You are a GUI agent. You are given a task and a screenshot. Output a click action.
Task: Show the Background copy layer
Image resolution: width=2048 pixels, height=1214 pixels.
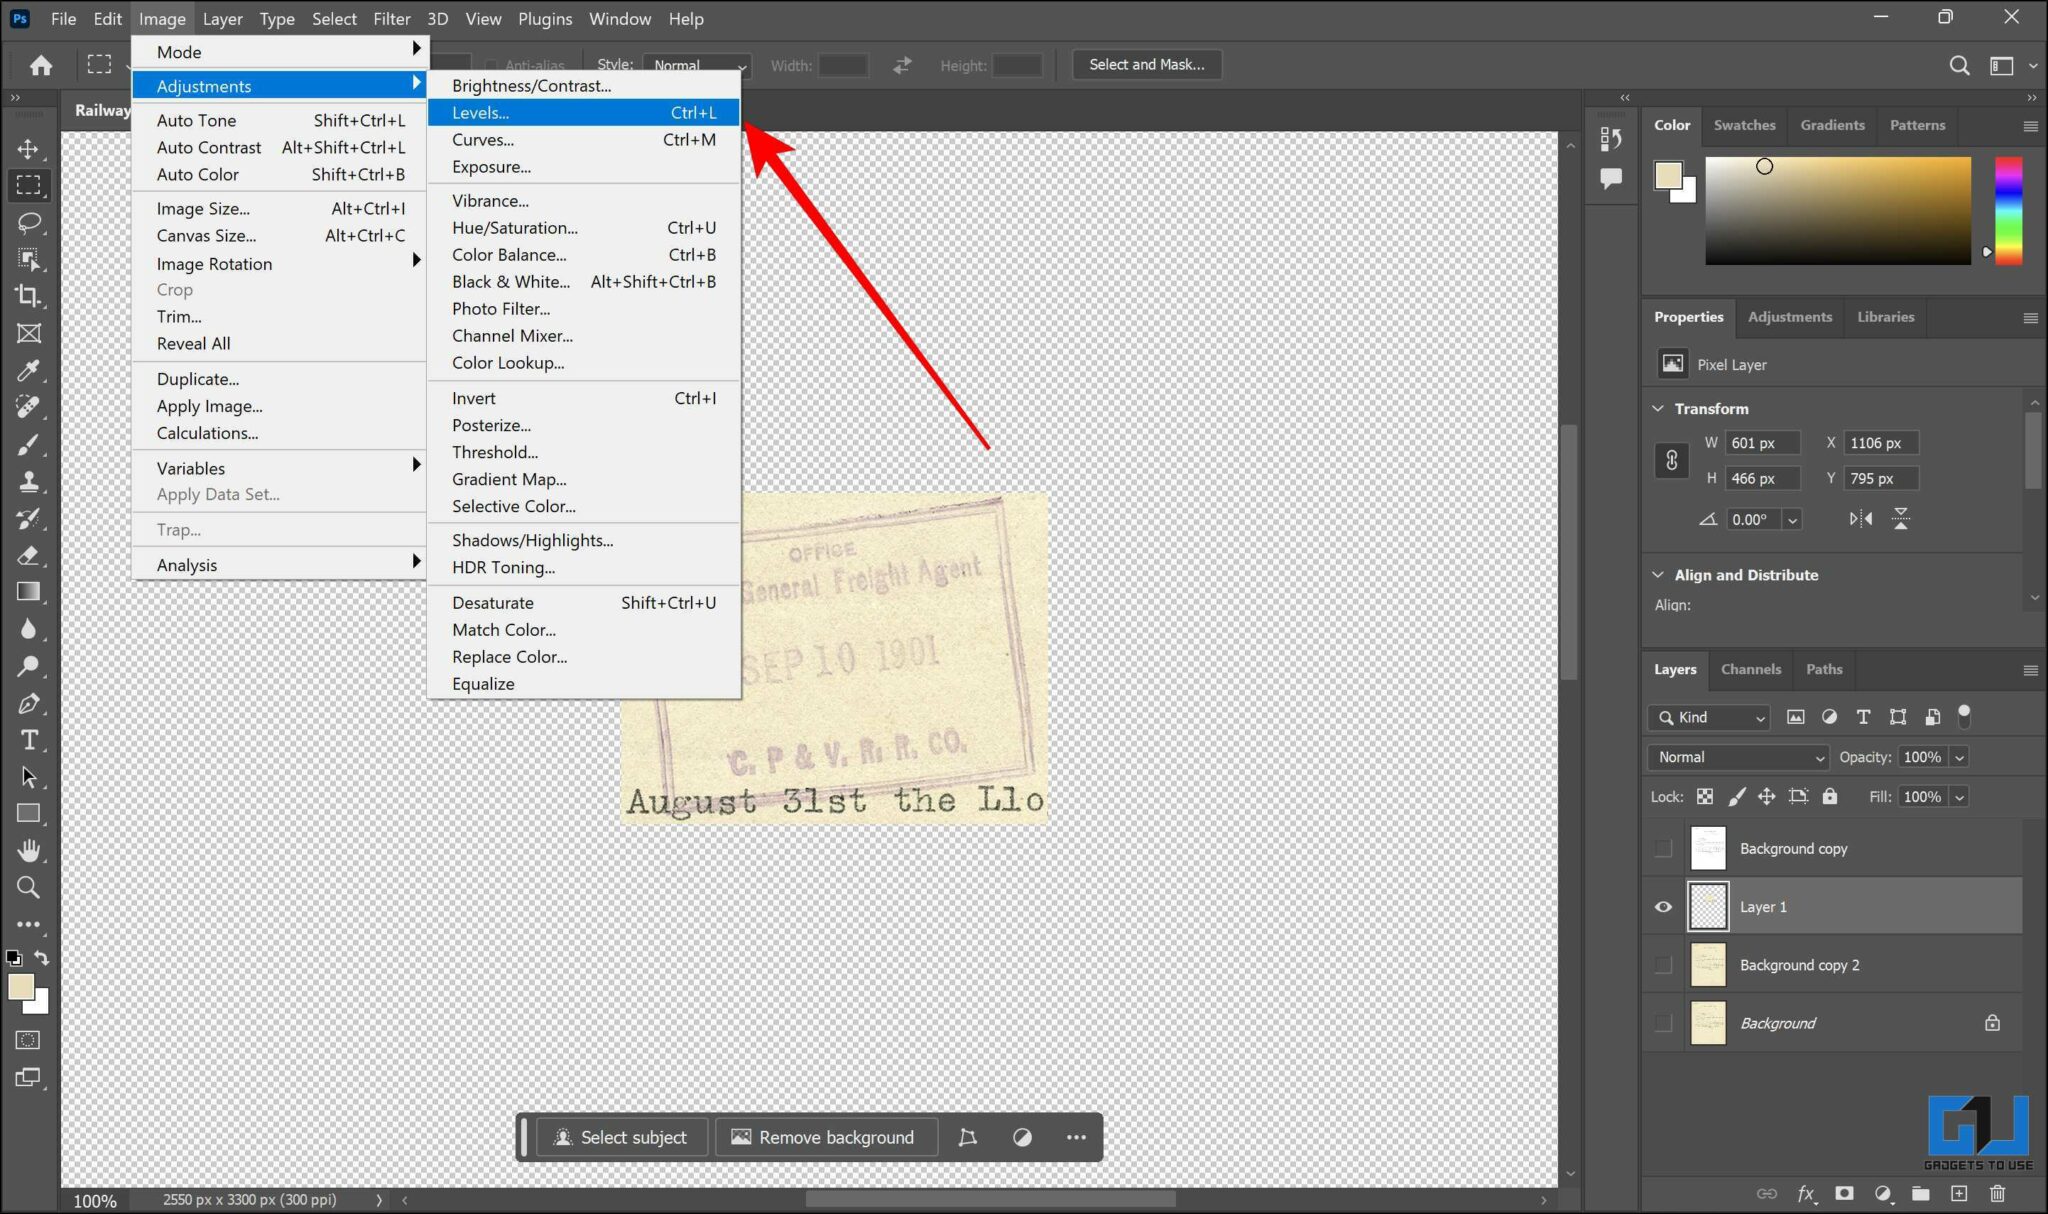tap(1663, 847)
